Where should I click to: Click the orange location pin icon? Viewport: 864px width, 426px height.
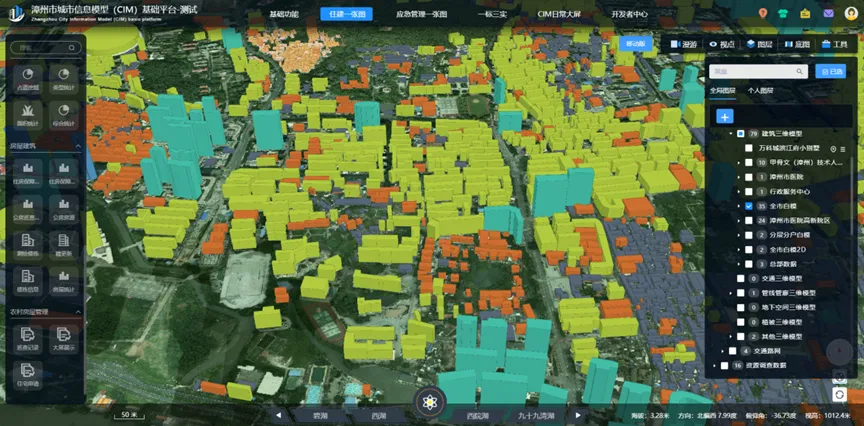click(x=763, y=13)
